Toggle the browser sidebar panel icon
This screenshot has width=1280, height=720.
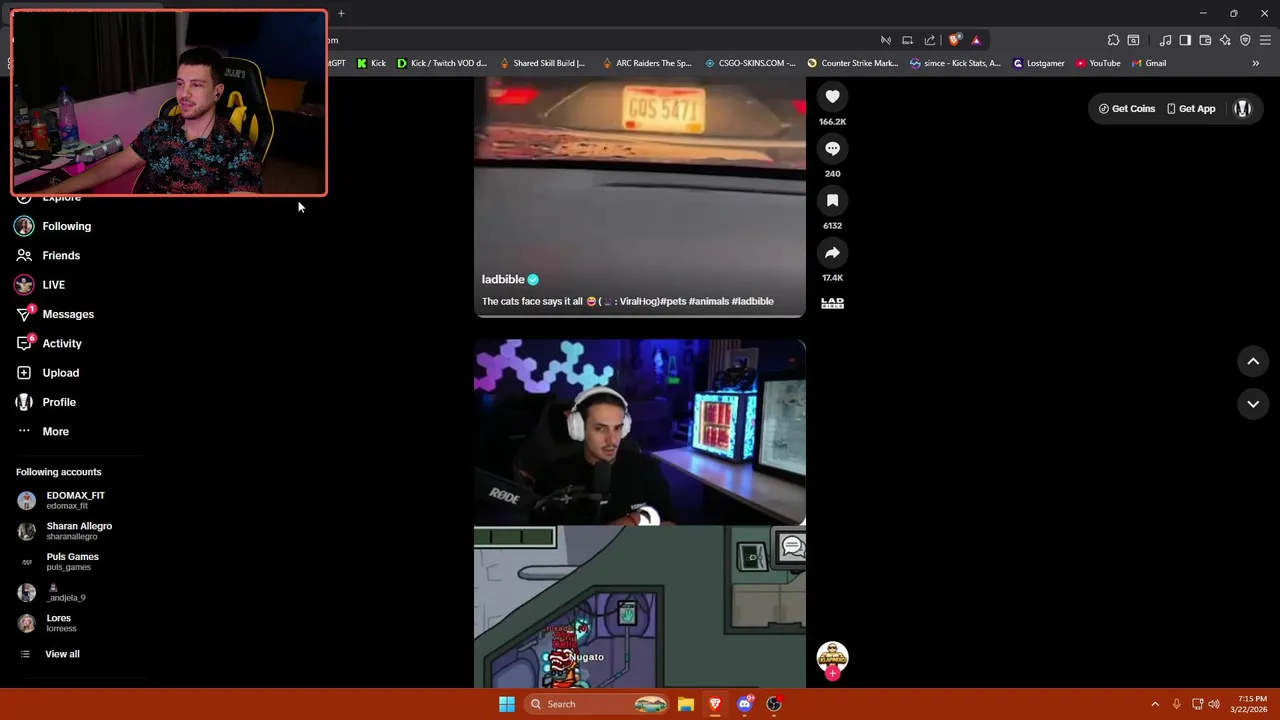1185,40
